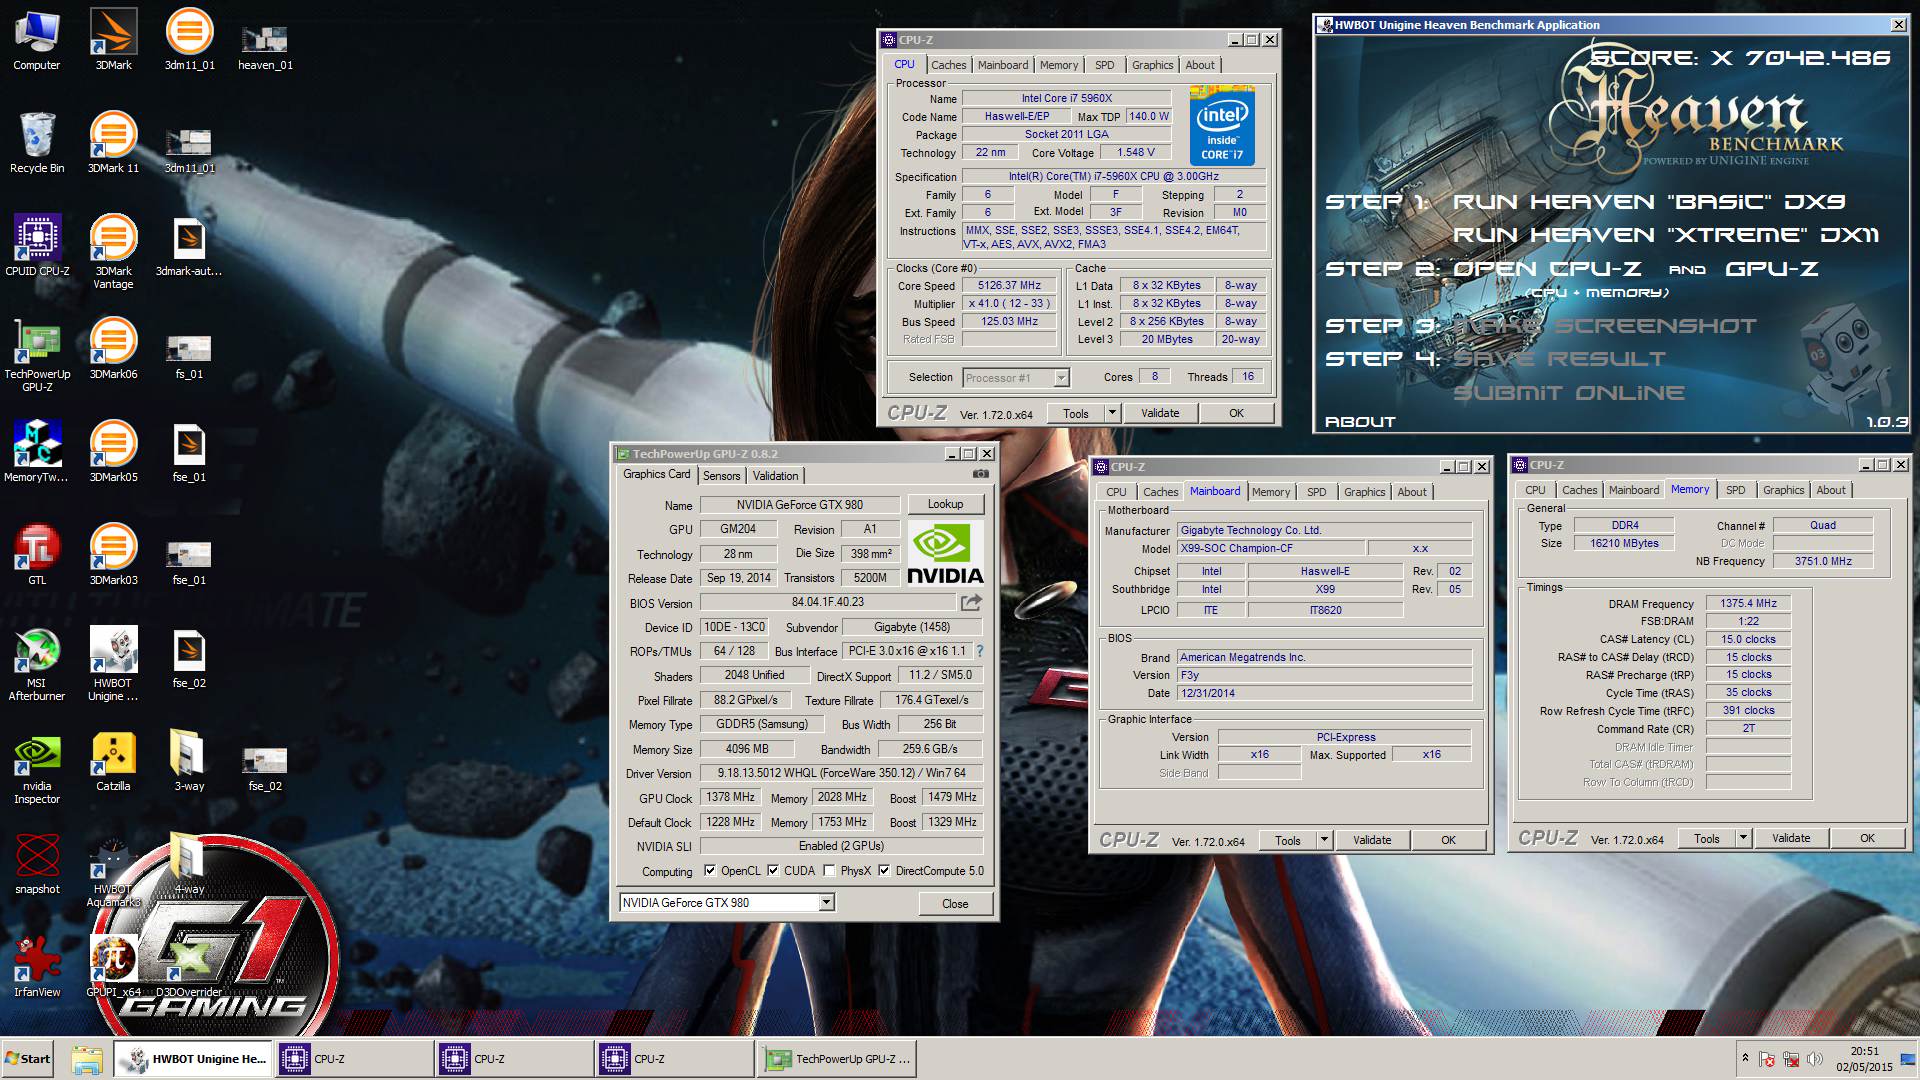Click GPU-Z BIOS export share icon
Screen dimensions: 1920x1080
pyautogui.click(x=971, y=602)
